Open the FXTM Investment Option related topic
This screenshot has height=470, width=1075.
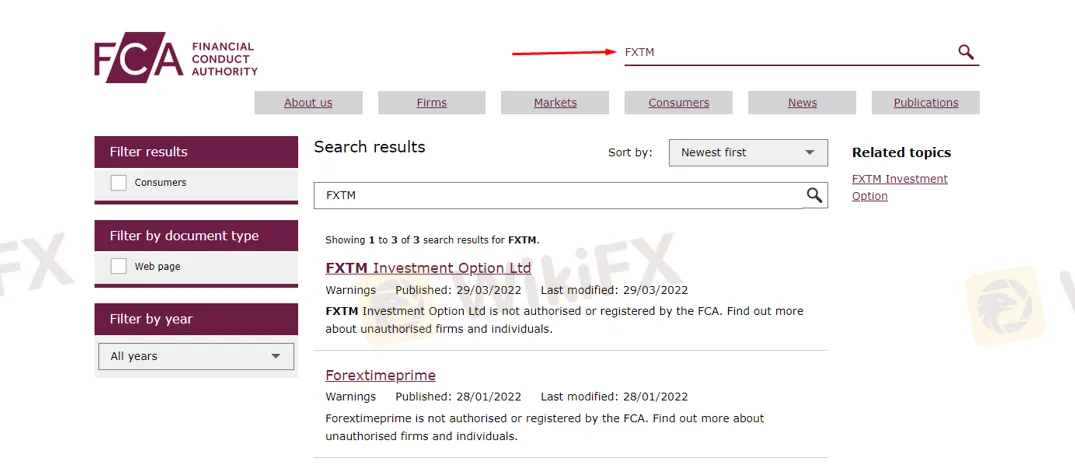899,188
